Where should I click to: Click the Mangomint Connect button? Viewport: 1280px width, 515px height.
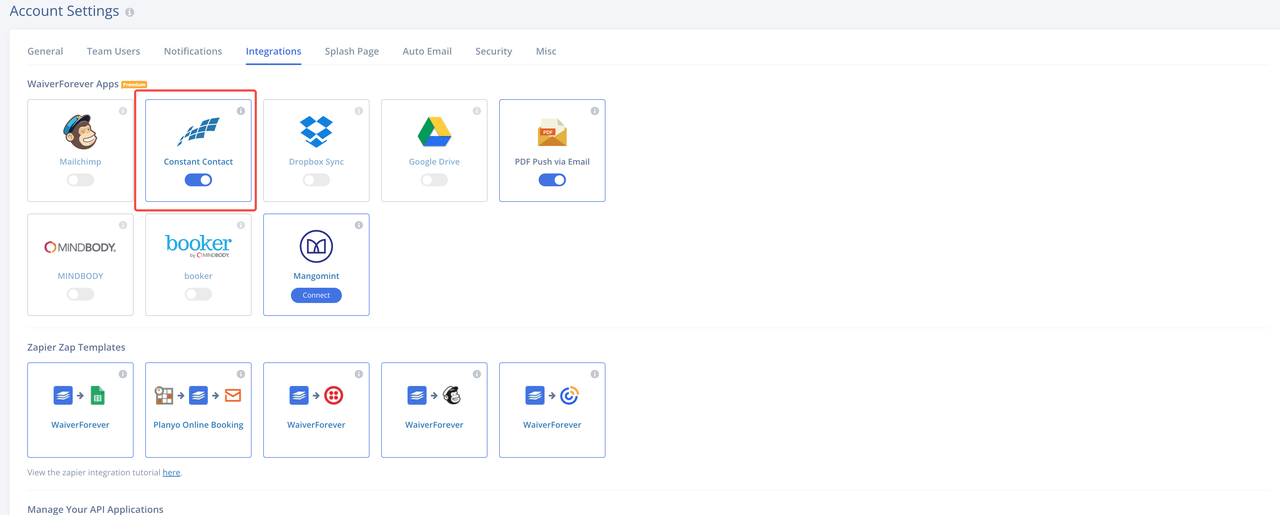pos(316,295)
